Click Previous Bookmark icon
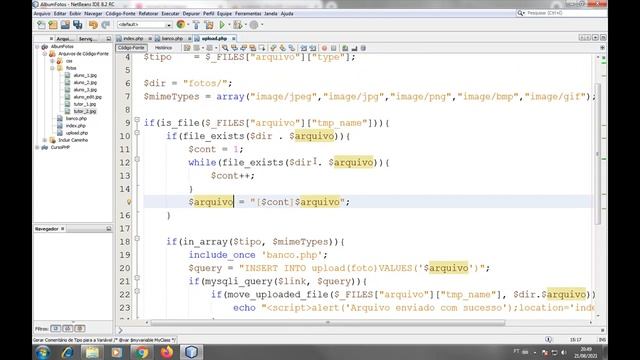The image size is (640, 360). (273, 48)
